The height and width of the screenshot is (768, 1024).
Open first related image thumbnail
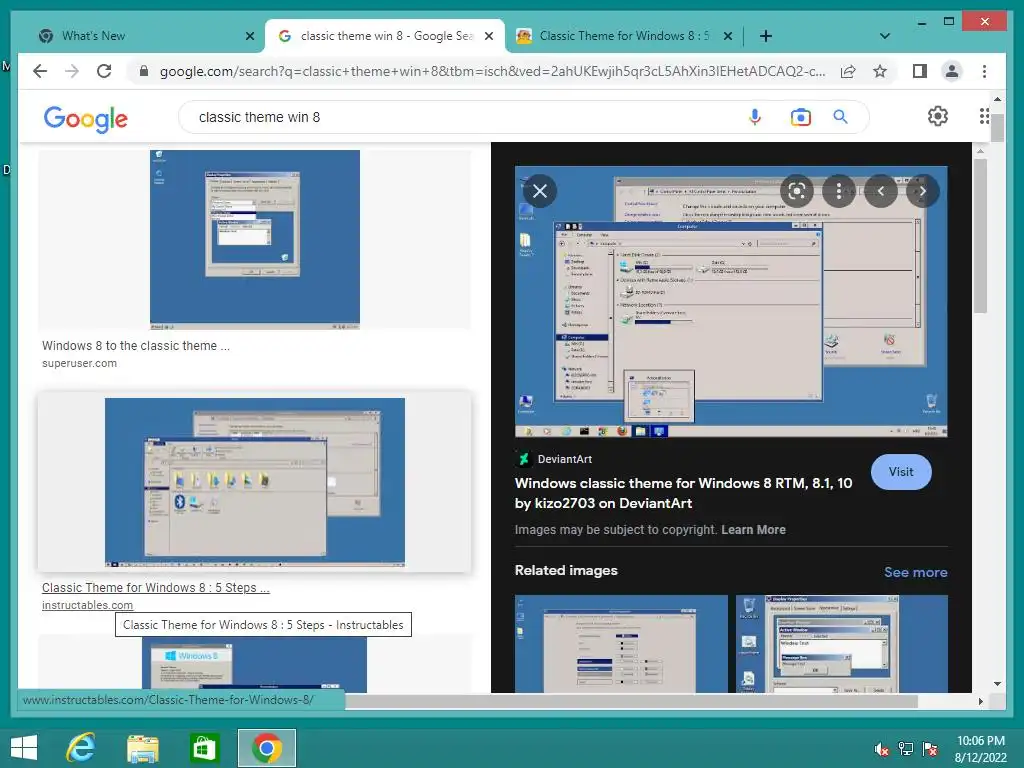(621, 643)
